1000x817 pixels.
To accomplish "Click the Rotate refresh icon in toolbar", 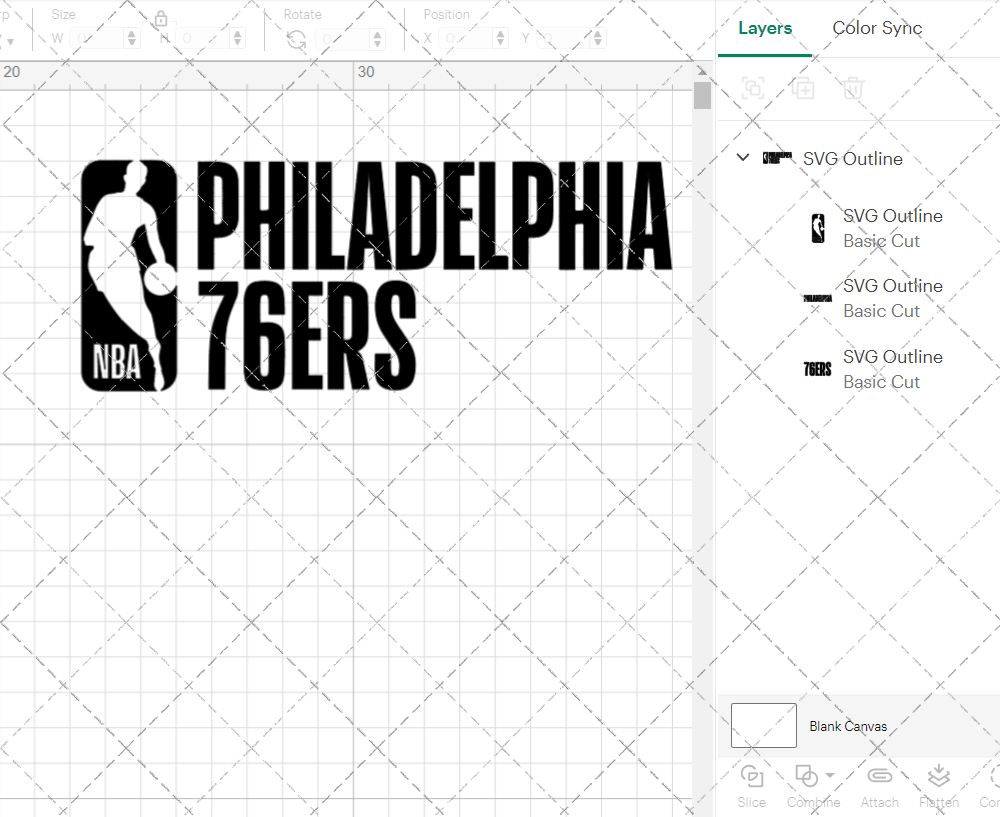I will (x=295, y=38).
